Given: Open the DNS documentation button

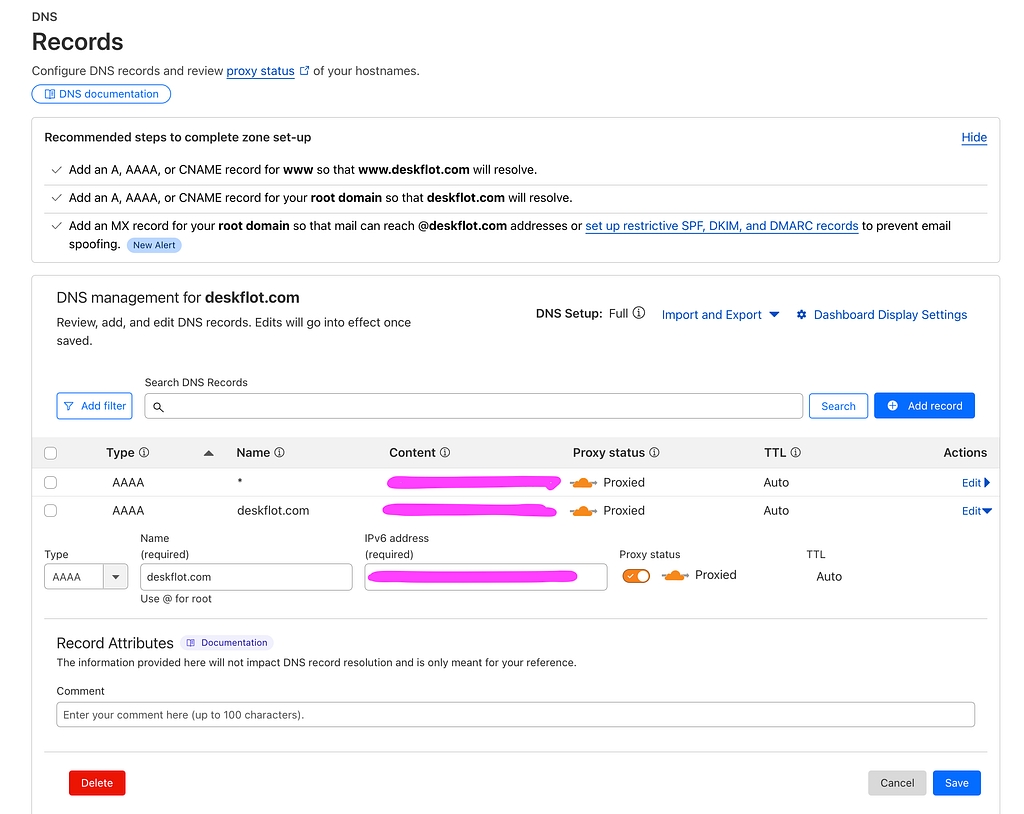Looking at the screenshot, I should [x=101, y=94].
